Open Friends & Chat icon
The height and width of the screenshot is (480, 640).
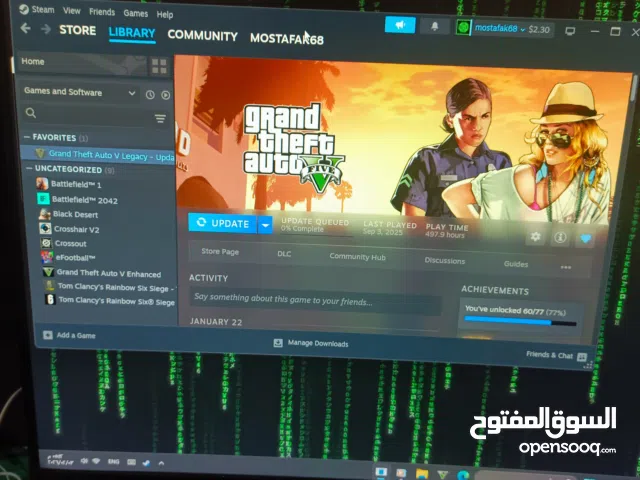(x=582, y=357)
